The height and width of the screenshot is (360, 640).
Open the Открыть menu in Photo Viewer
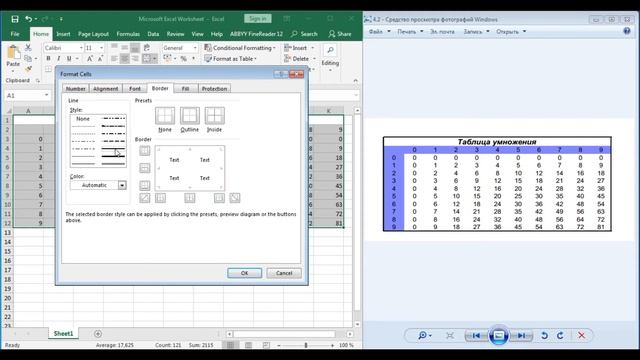pos(511,31)
